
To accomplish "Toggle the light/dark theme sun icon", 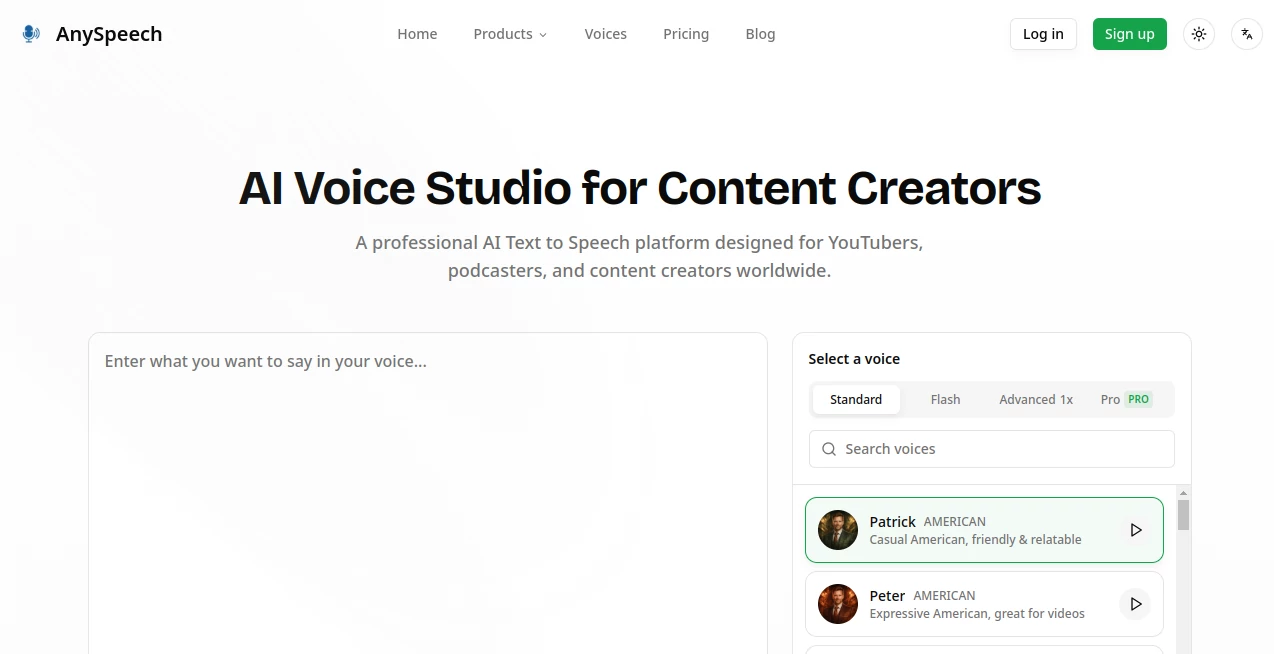I will pyautogui.click(x=1199, y=34).
